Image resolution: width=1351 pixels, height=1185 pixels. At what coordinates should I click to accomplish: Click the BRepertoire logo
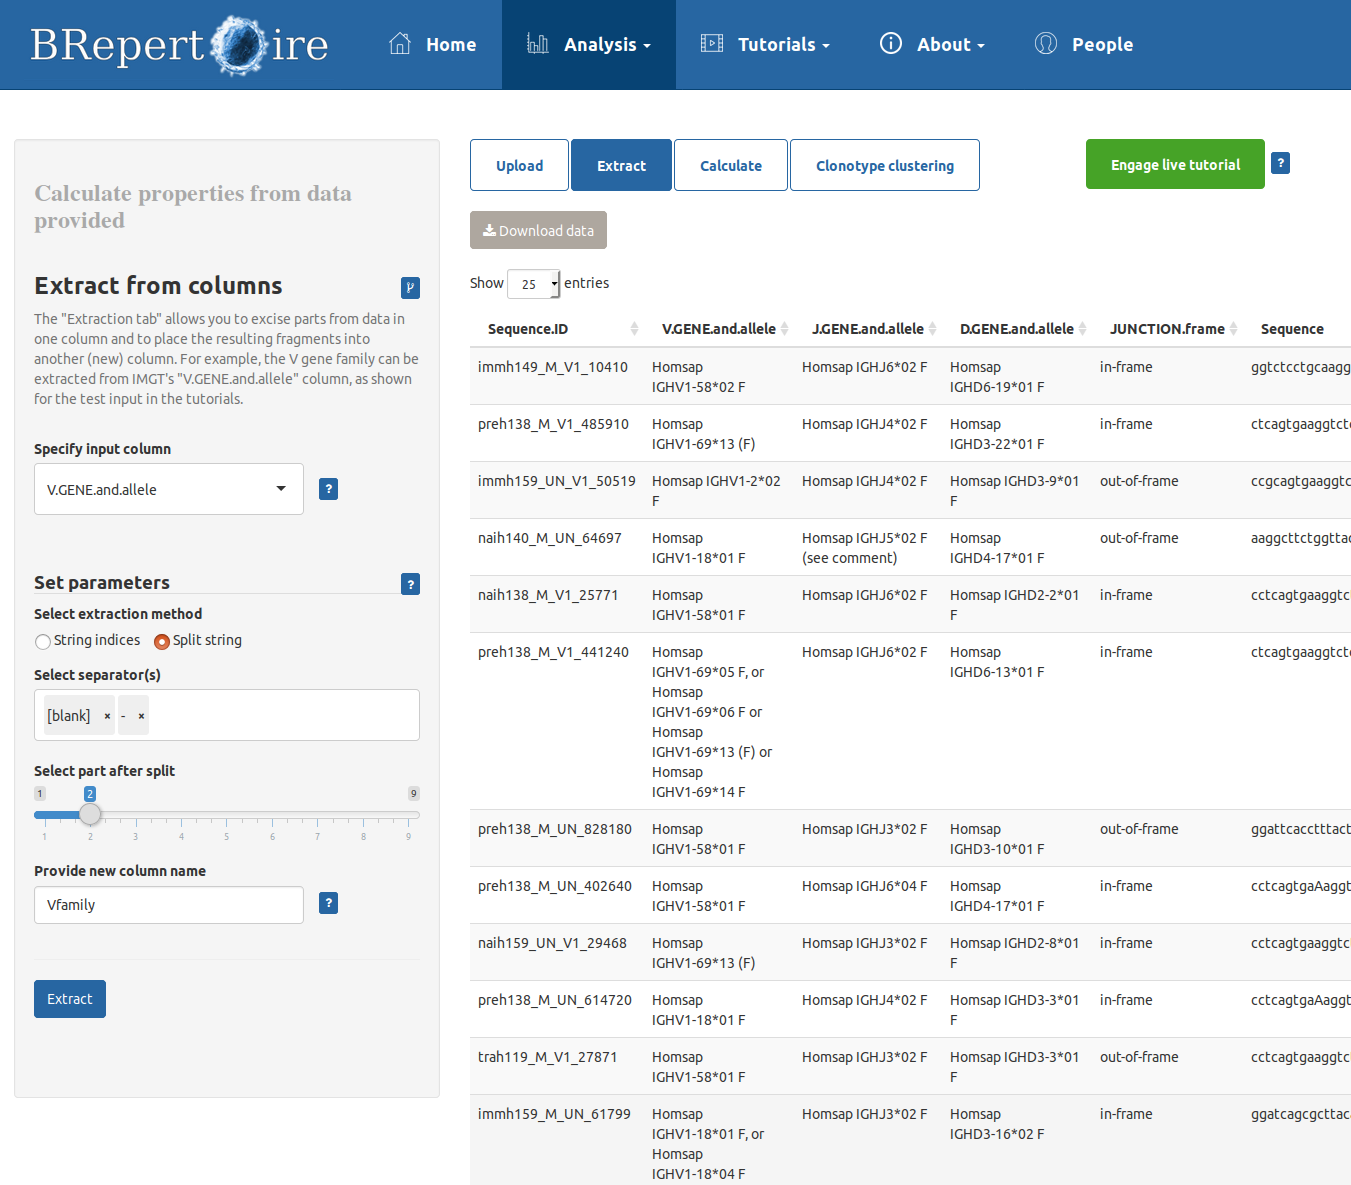tap(180, 45)
